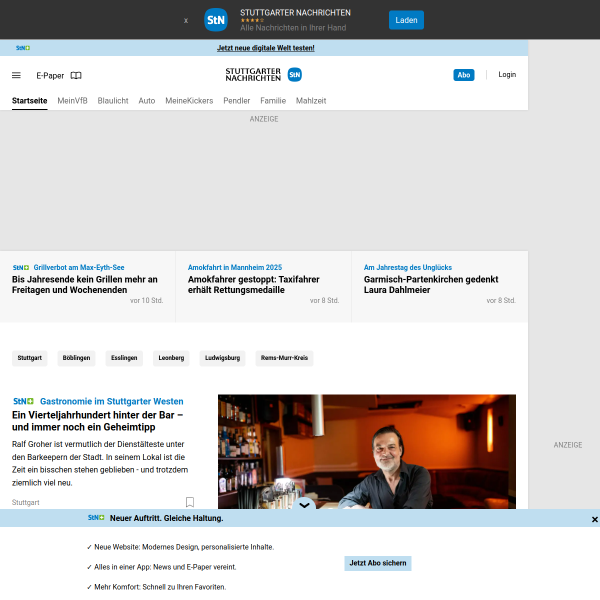Screen dimensions: 600x600
Task: Click Laden to get the app
Action: (406, 20)
